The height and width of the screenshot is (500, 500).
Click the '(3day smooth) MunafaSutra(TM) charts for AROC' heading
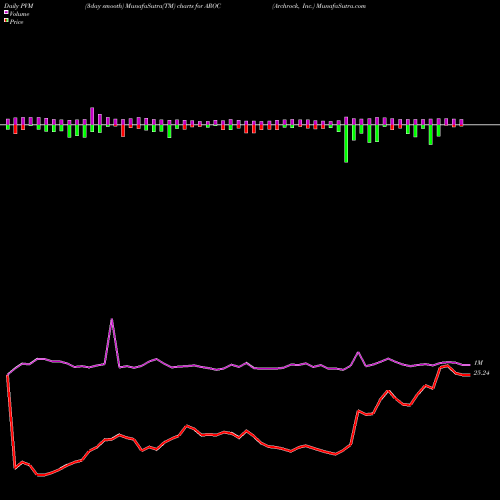tap(153, 6)
